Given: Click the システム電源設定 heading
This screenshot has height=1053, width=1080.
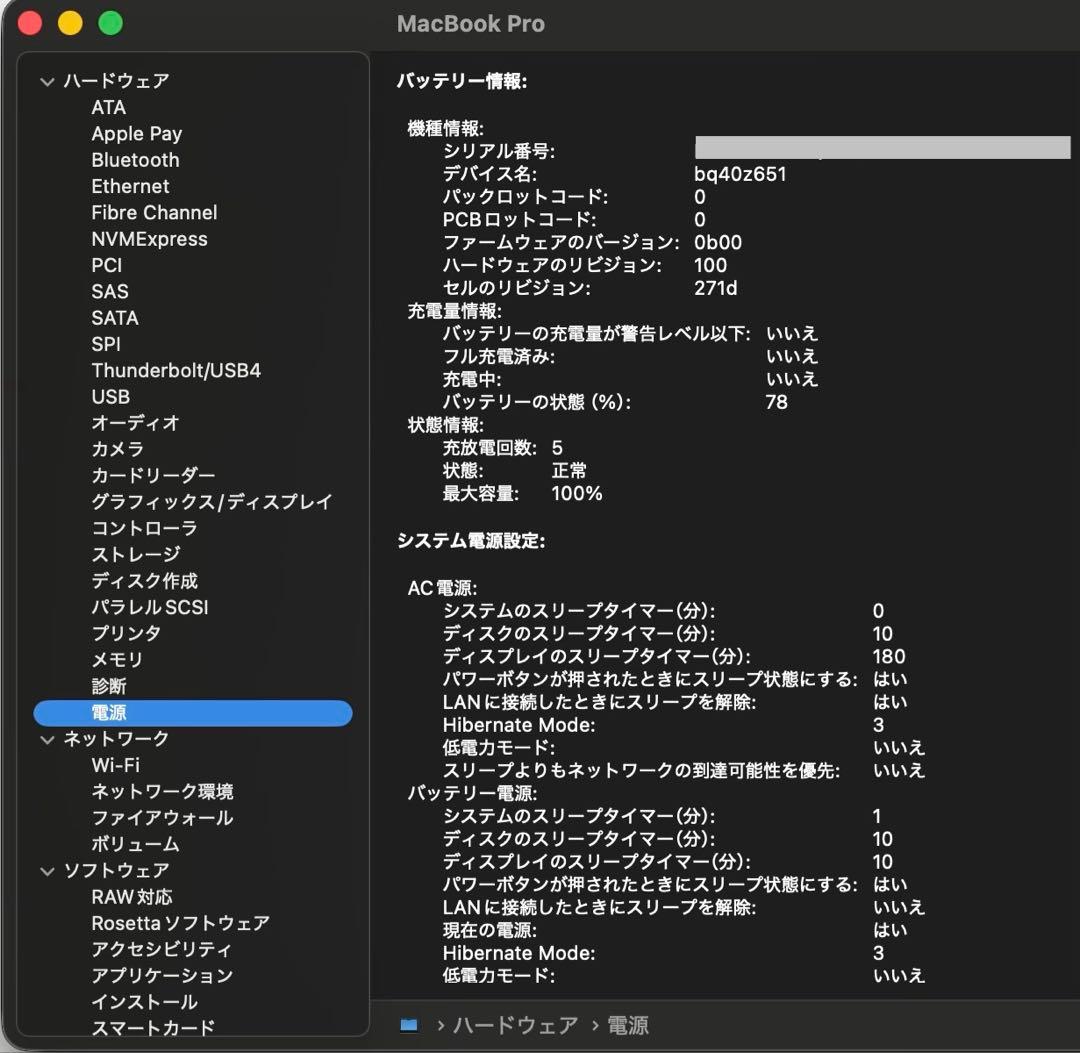Looking at the screenshot, I should click(x=471, y=541).
